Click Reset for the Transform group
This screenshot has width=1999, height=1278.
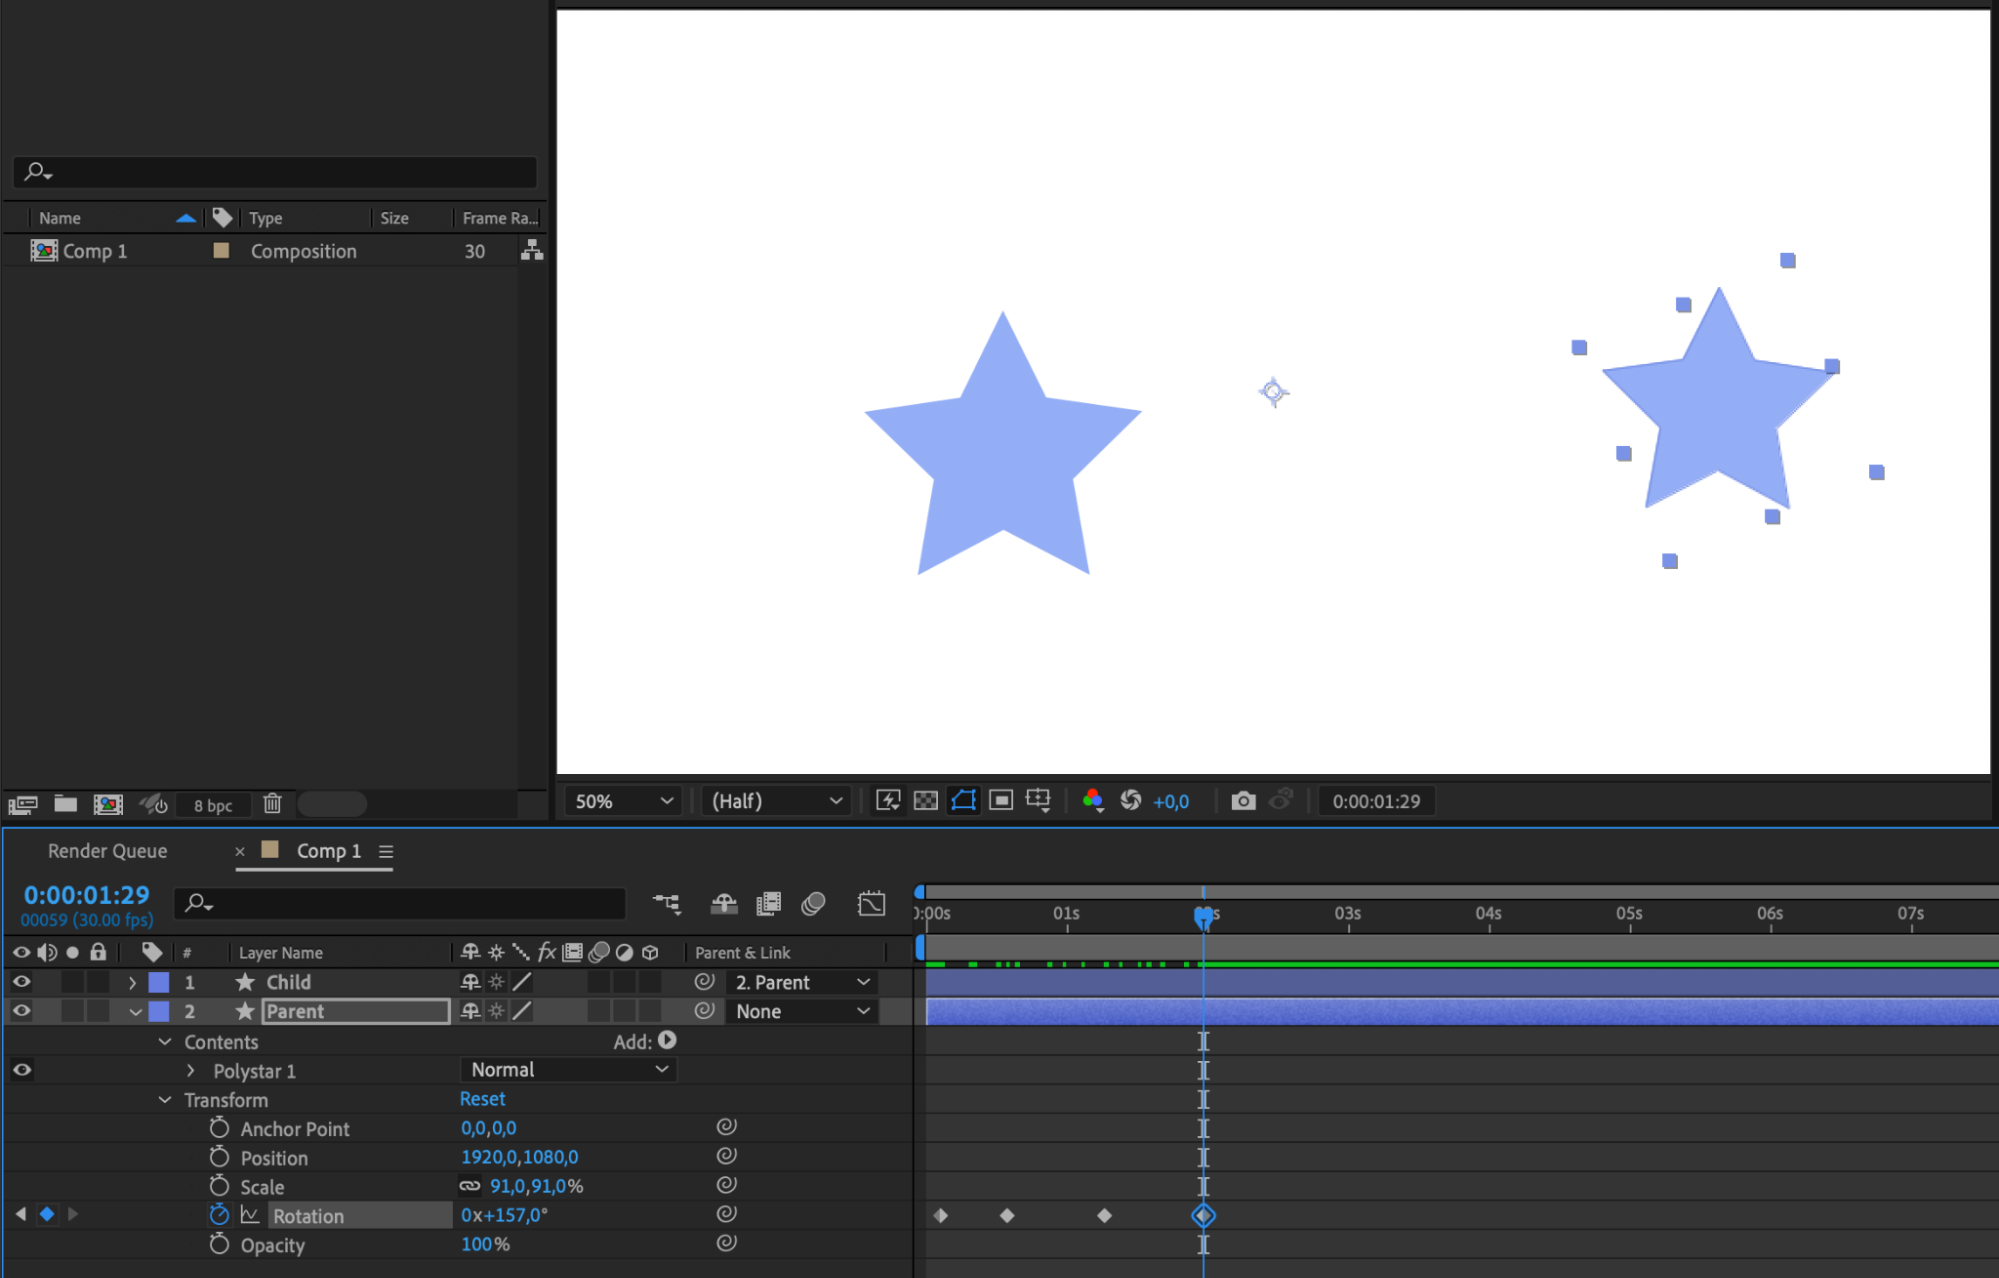click(x=482, y=1099)
